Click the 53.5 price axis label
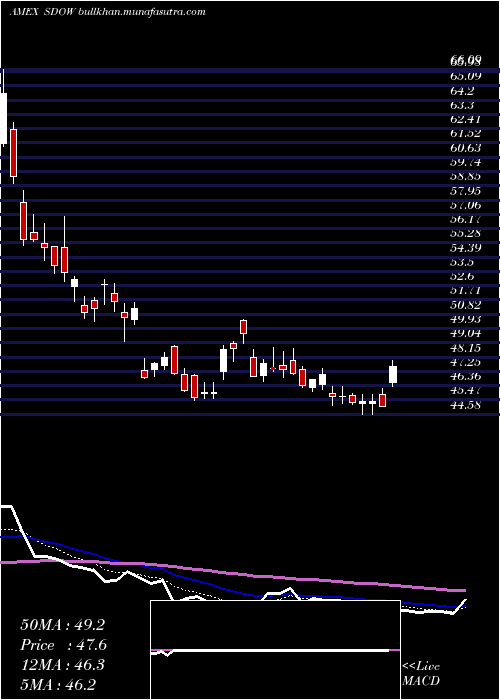 tap(462, 262)
